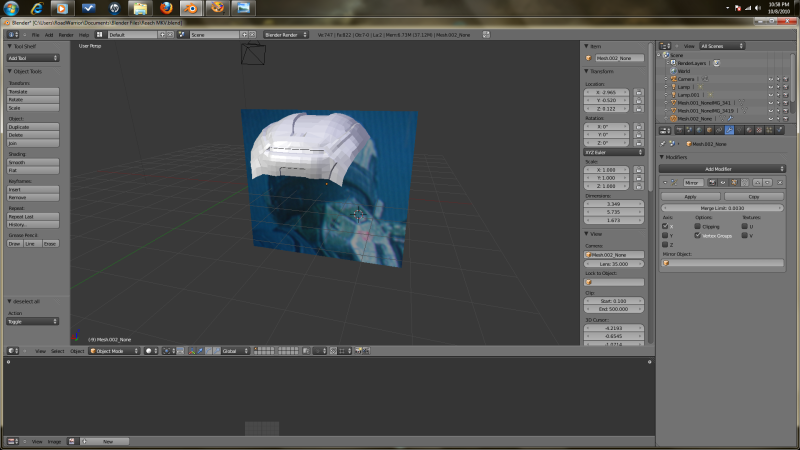Toggle the 3D manipulator widget in viewport header
800x450 pixels.
click(192, 351)
